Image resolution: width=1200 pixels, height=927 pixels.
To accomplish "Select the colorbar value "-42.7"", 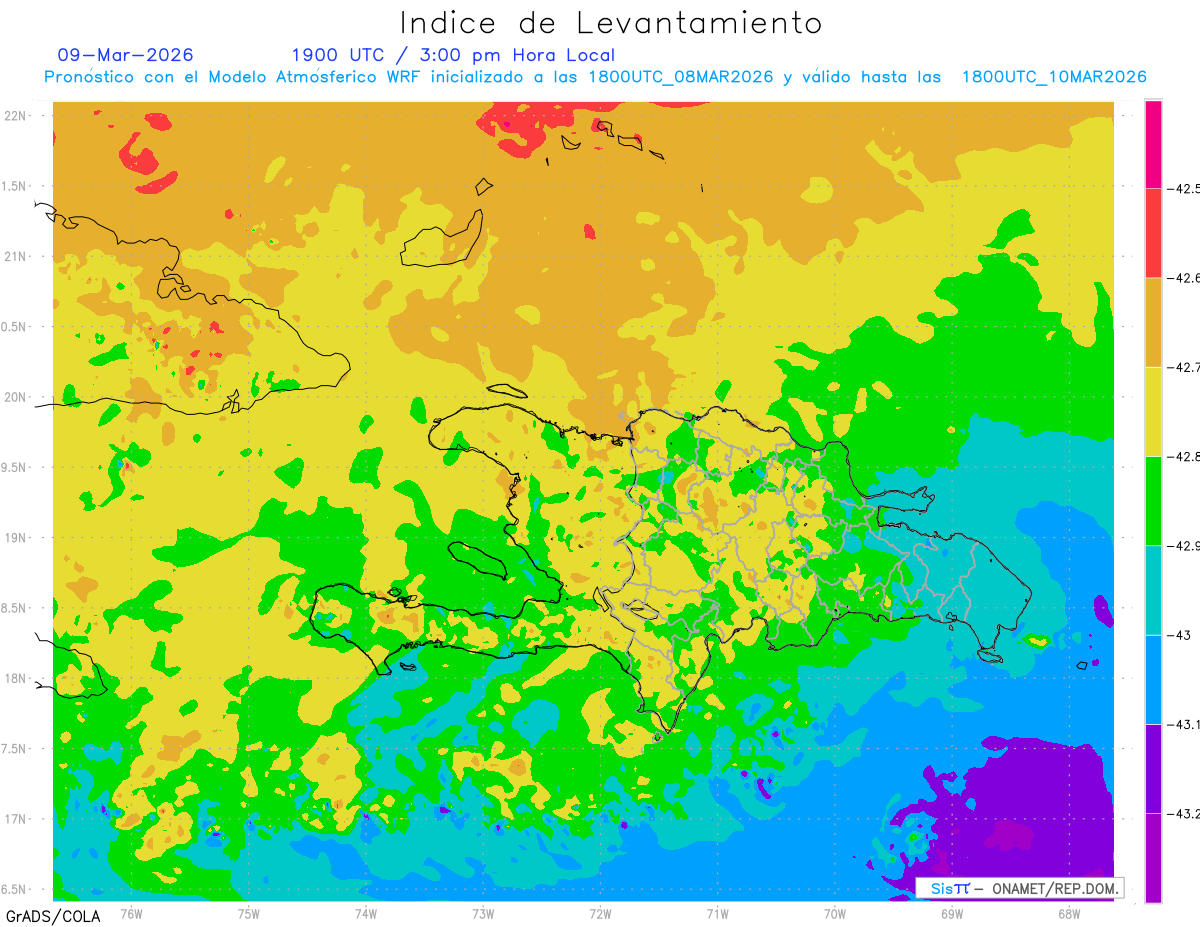I will [x=1183, y=367].
